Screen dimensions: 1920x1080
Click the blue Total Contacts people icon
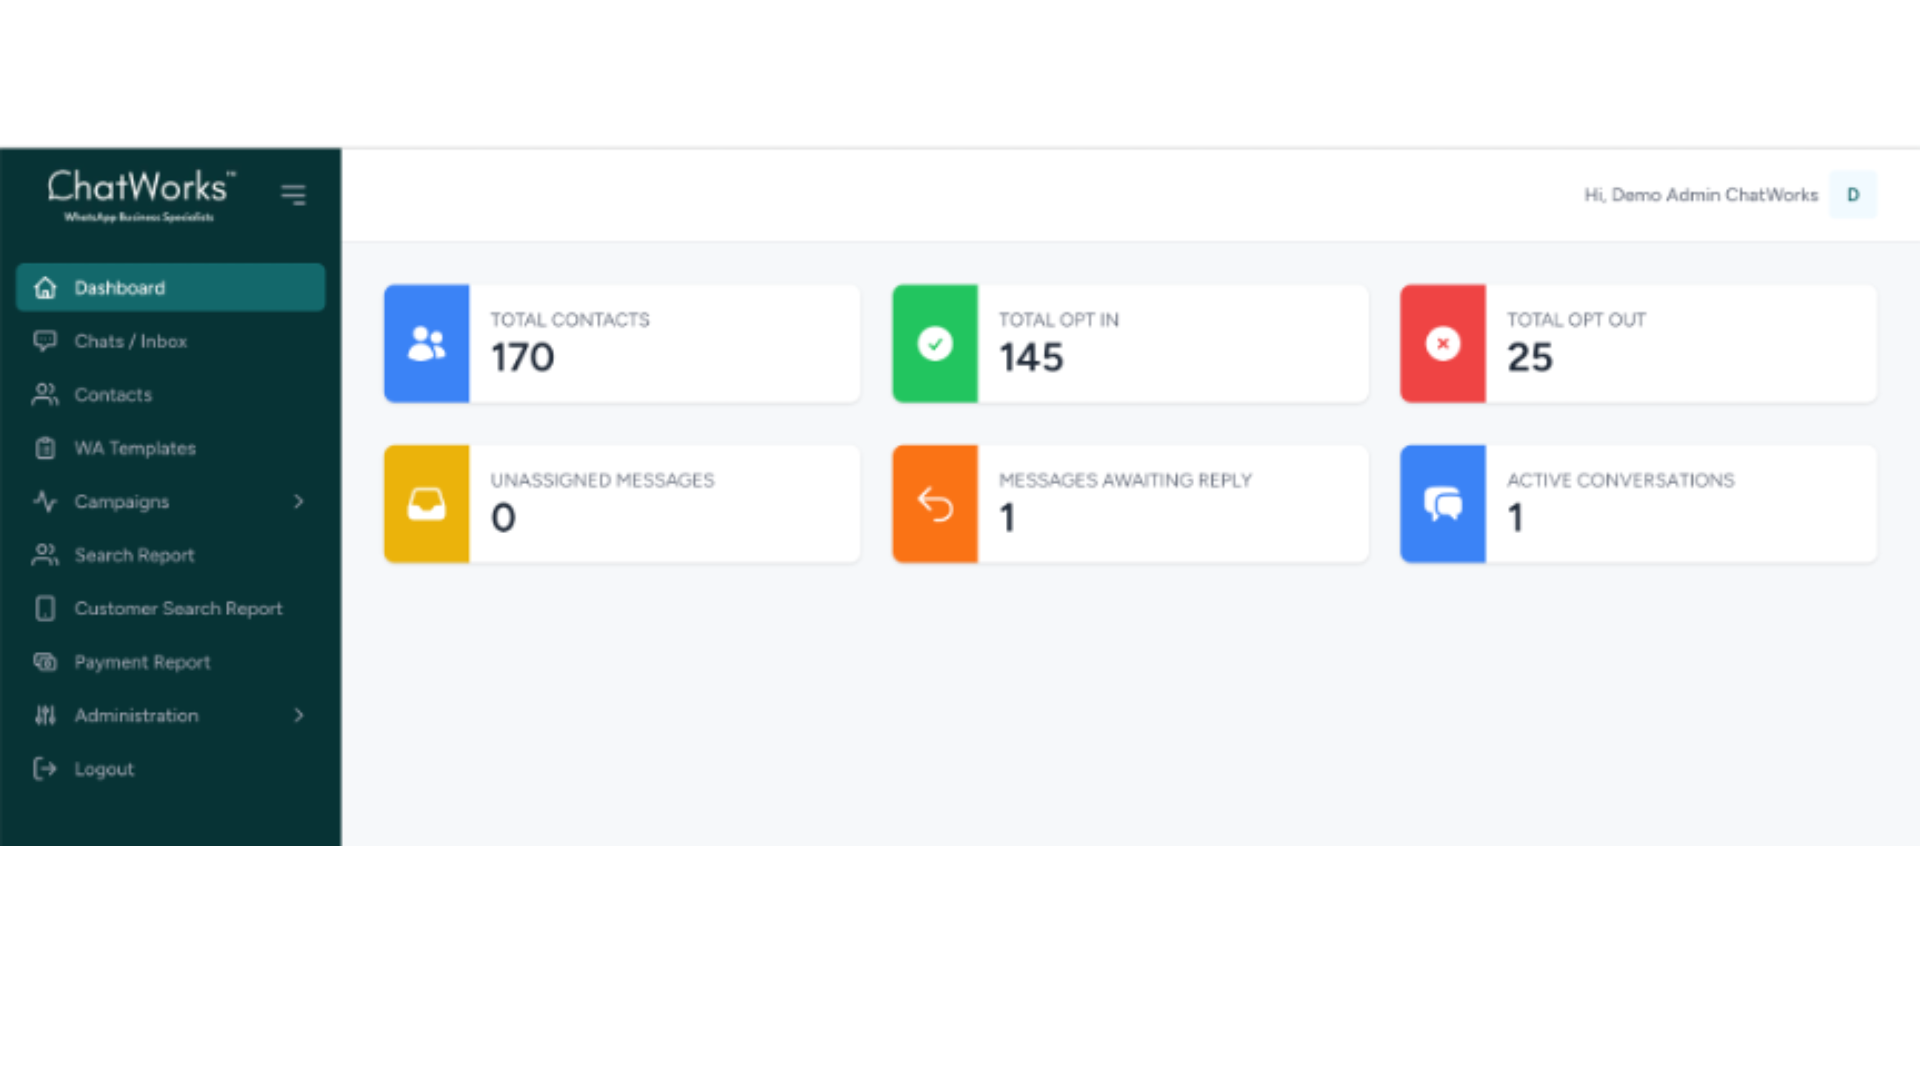click(427, 344)
